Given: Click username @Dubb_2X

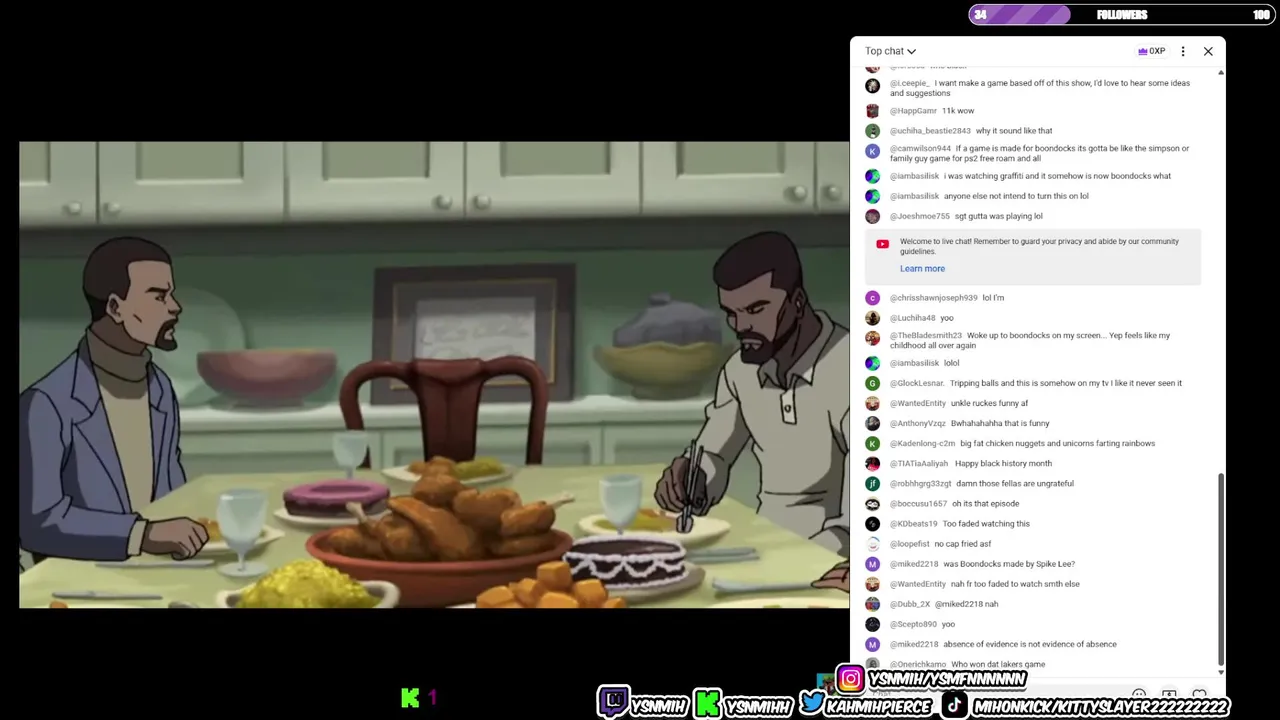Looking at the screenshot, I should [x=910, y=604].
